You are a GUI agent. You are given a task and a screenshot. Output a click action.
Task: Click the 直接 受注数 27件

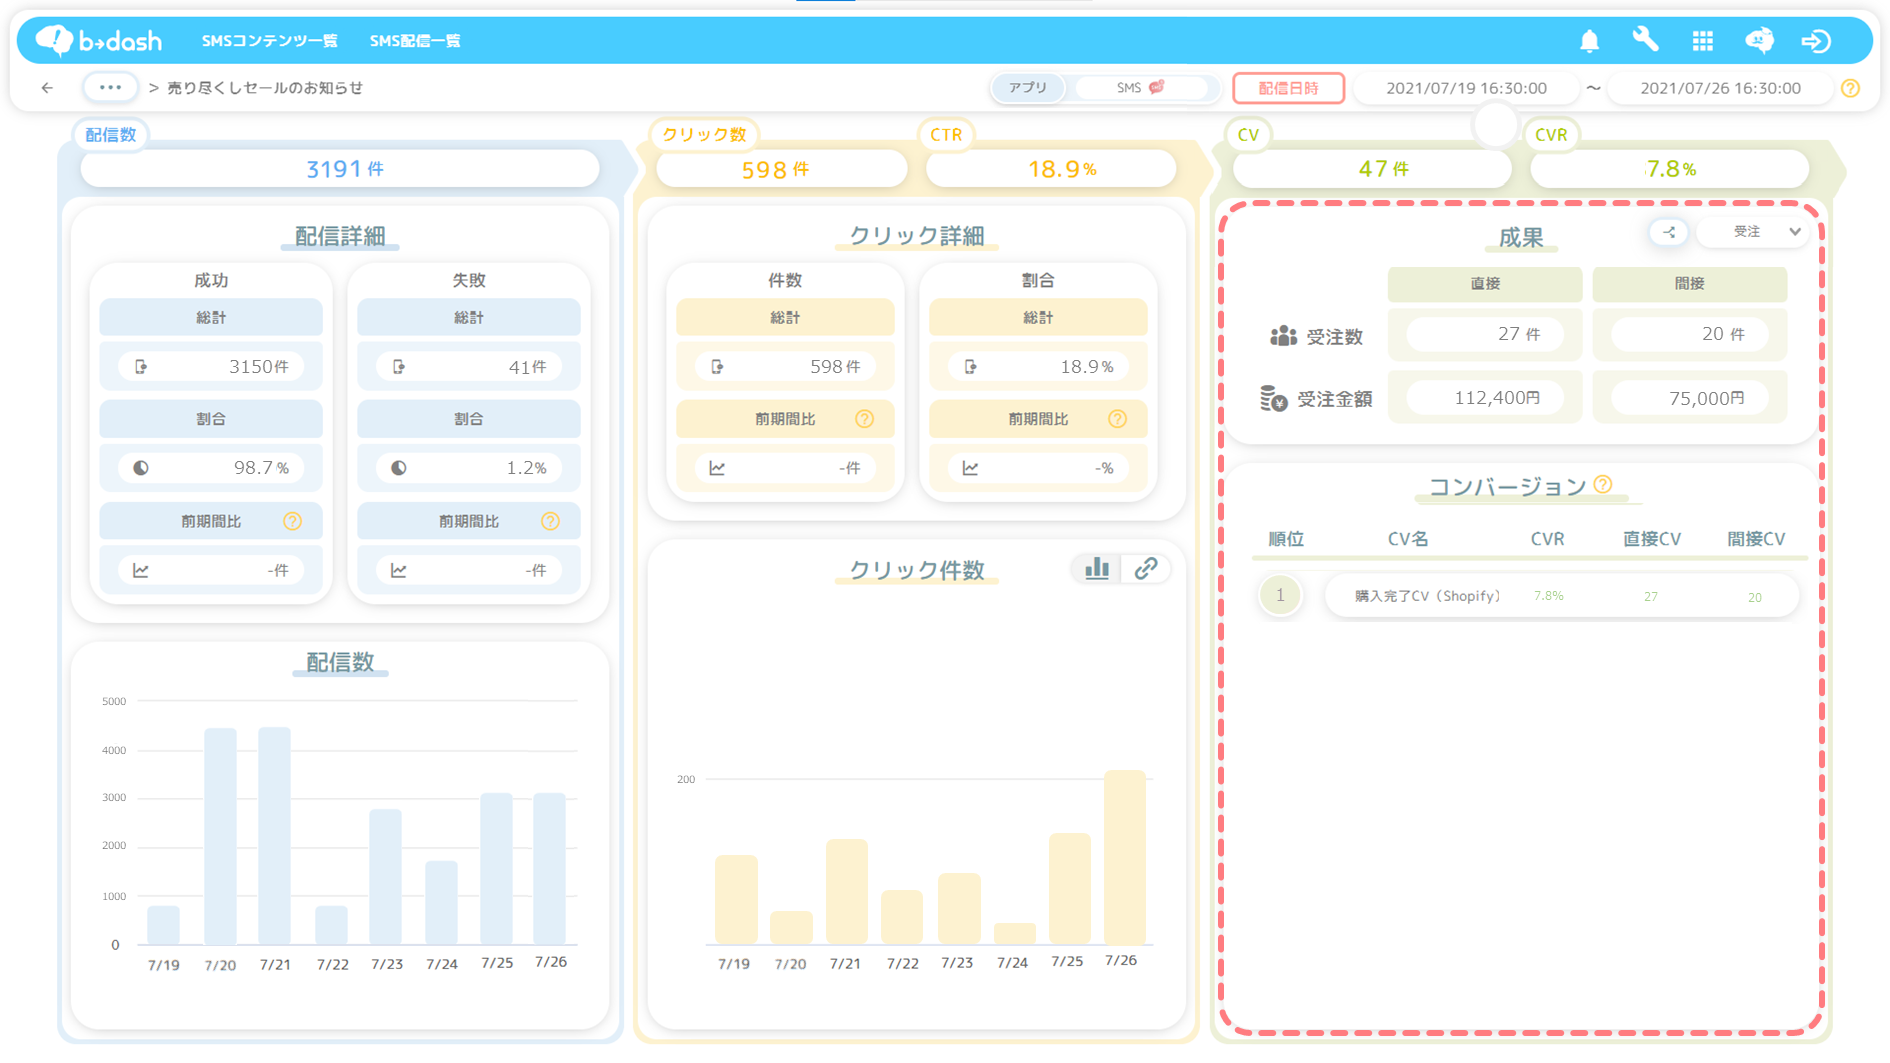(x=1485, y=334)
